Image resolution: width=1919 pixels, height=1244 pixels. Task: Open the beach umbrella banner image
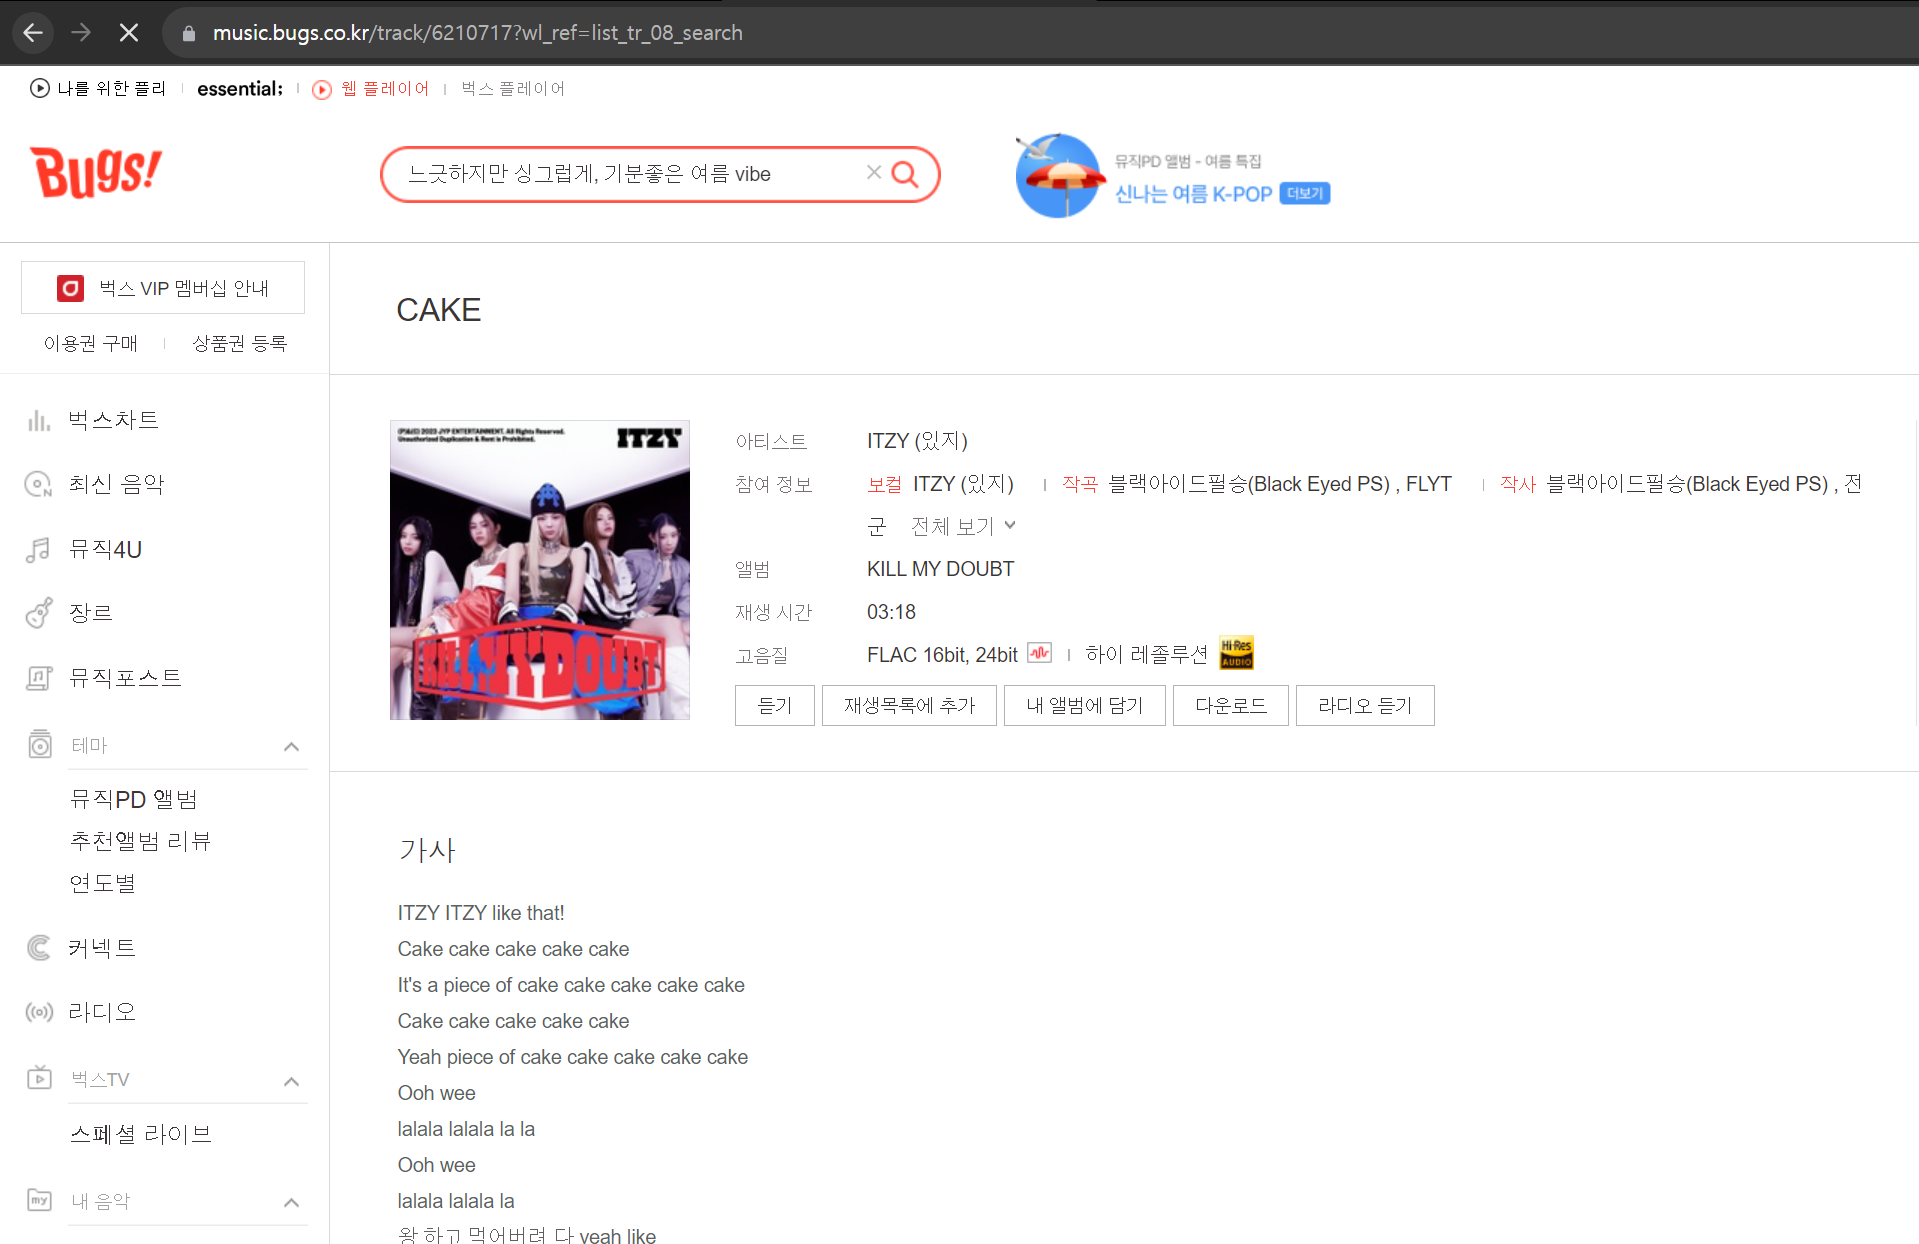[1059, 175]
